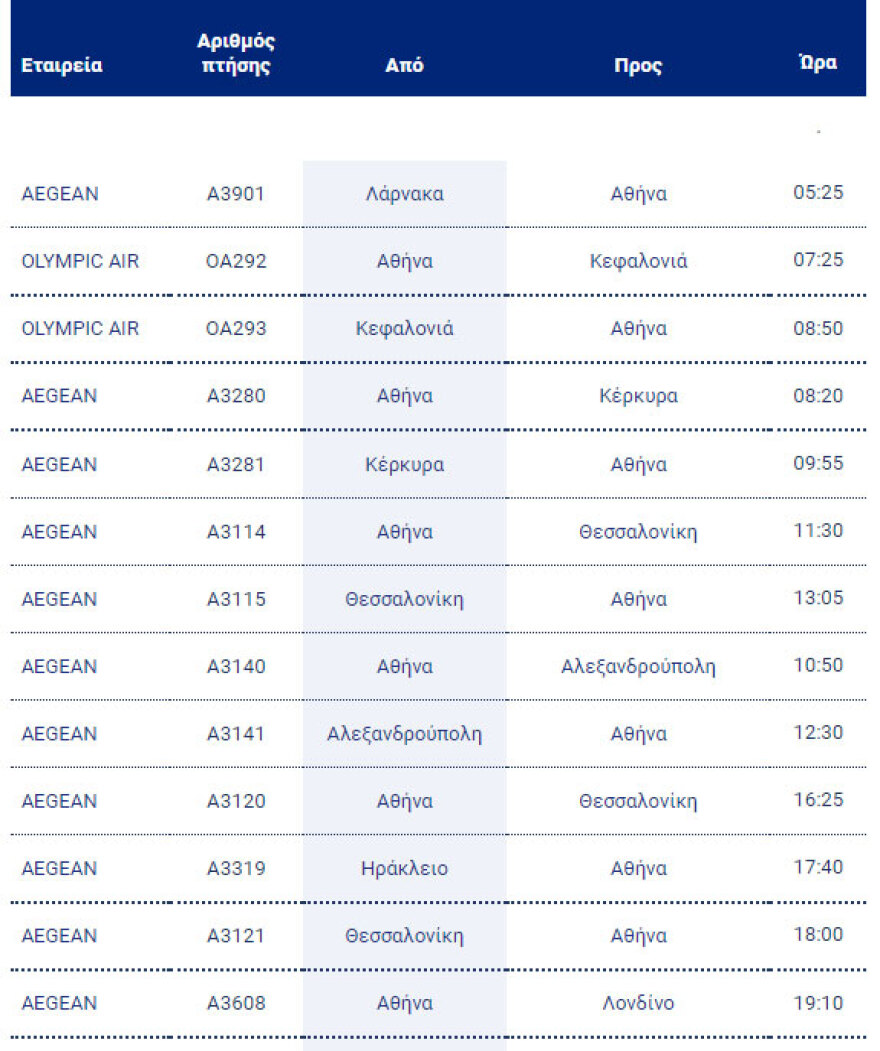The width and height of the screenshot is (880, 1051).
Task: Click the Από column header
Action: (x=404, y=66)
